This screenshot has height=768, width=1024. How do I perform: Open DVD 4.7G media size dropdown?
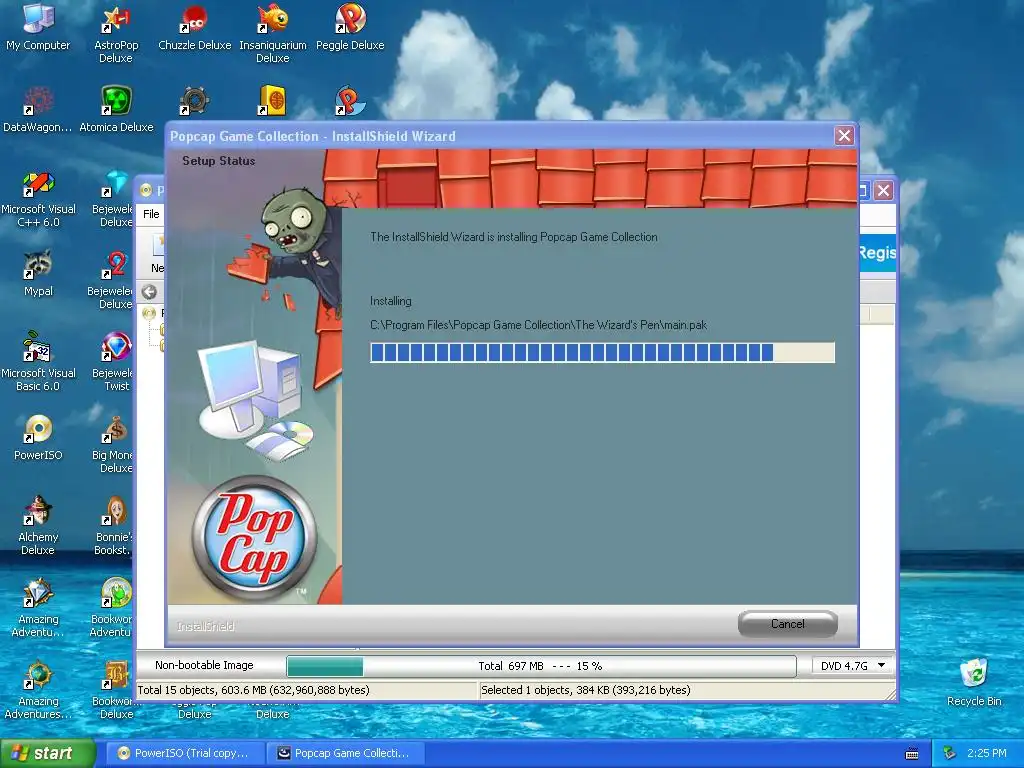click(853, 665)
